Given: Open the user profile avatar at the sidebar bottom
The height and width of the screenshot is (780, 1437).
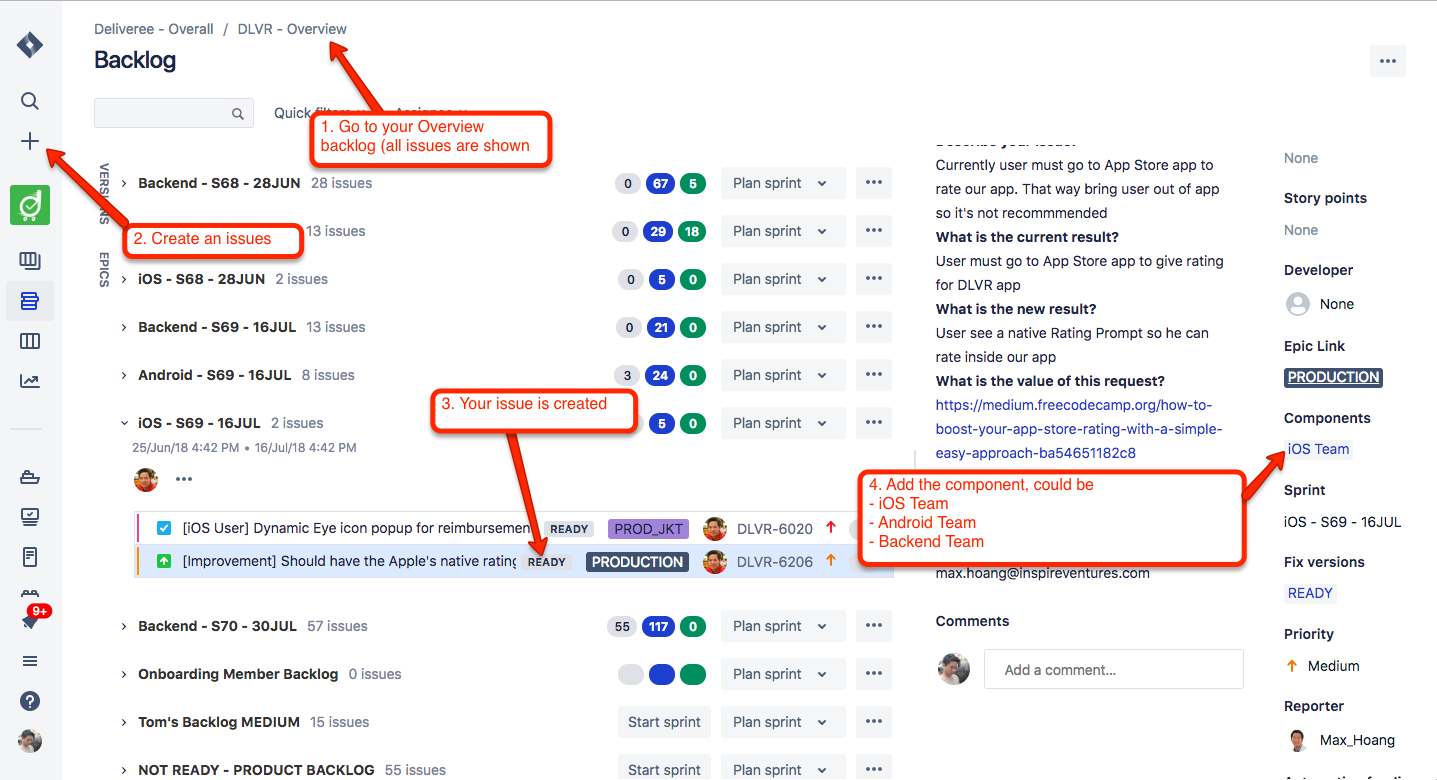Looking at the screenshot, I should pyautogui.click(x=30, y=741).
